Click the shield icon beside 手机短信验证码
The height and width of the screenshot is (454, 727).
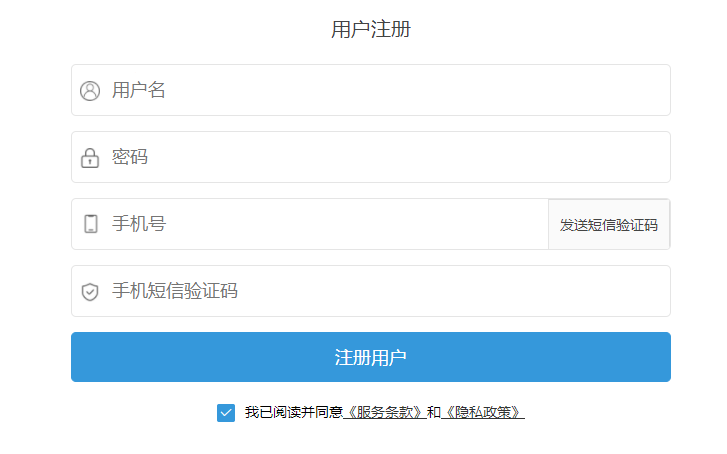pos(90,292)
